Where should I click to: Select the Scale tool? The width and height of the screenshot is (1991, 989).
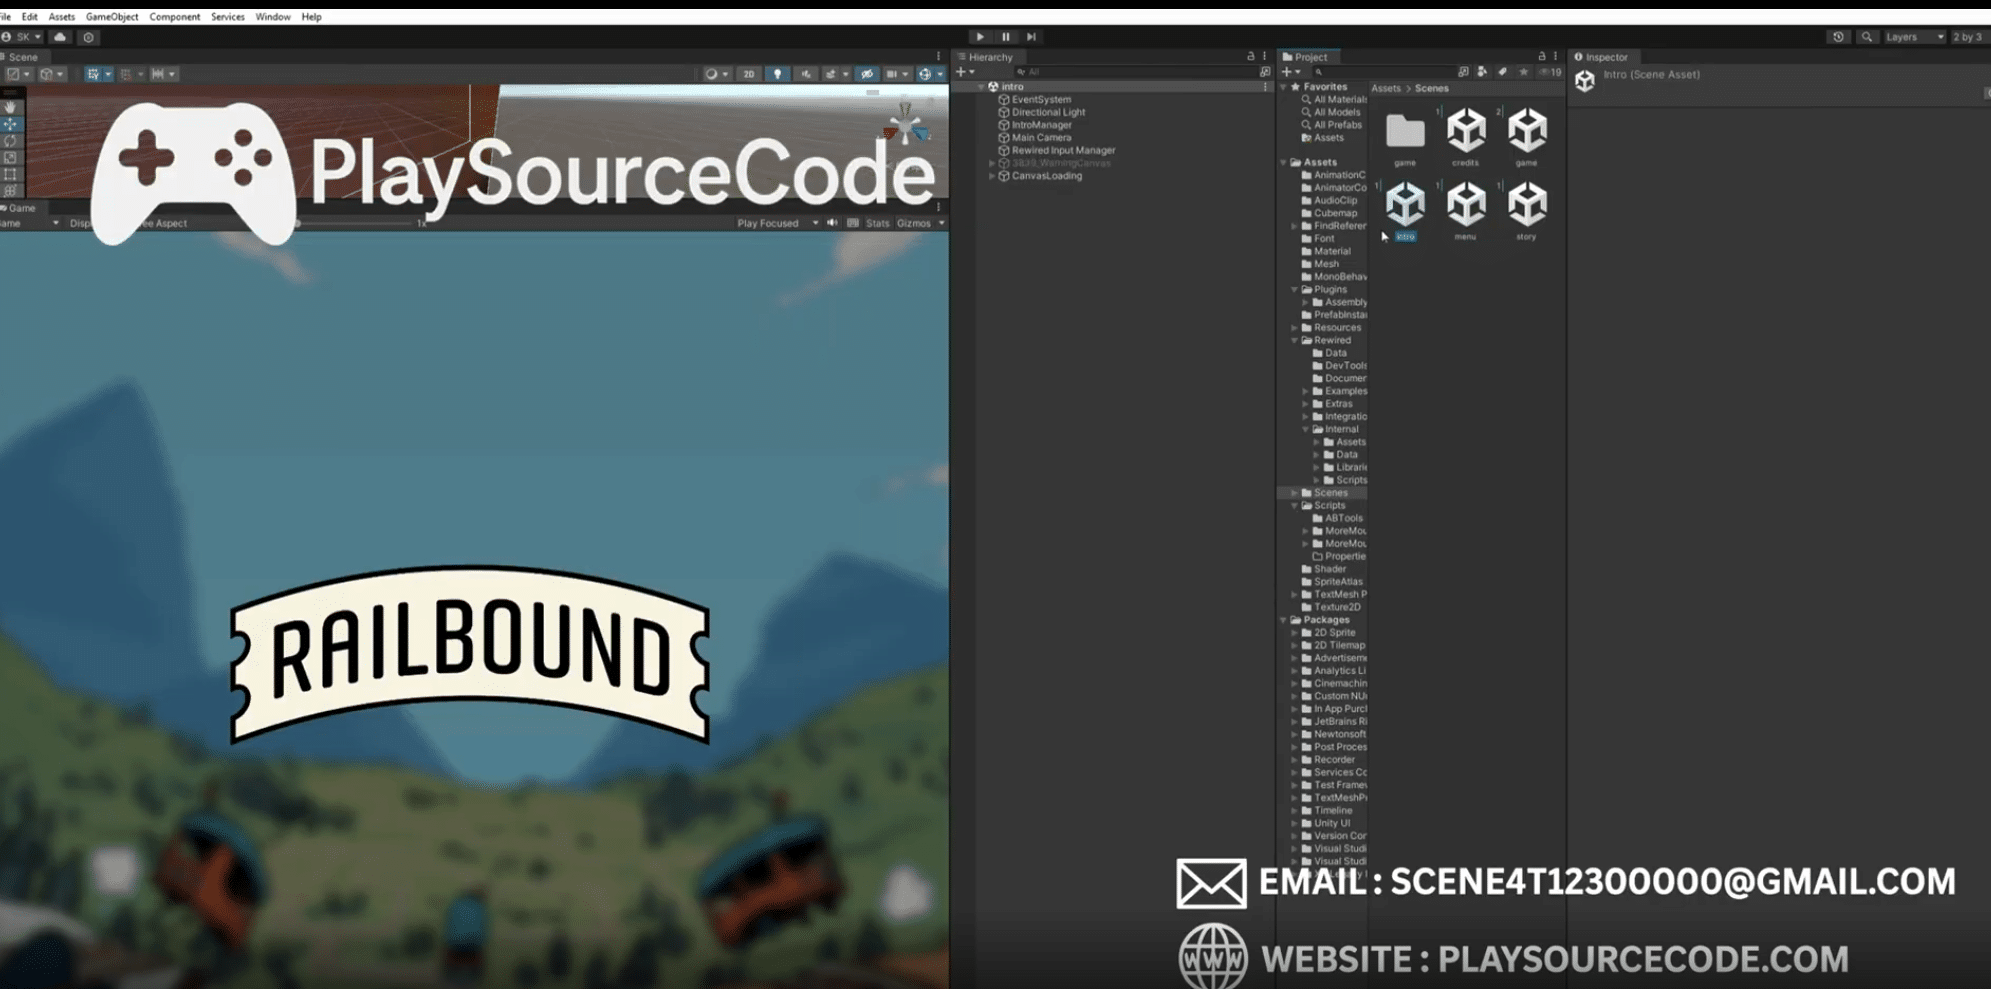10,157
